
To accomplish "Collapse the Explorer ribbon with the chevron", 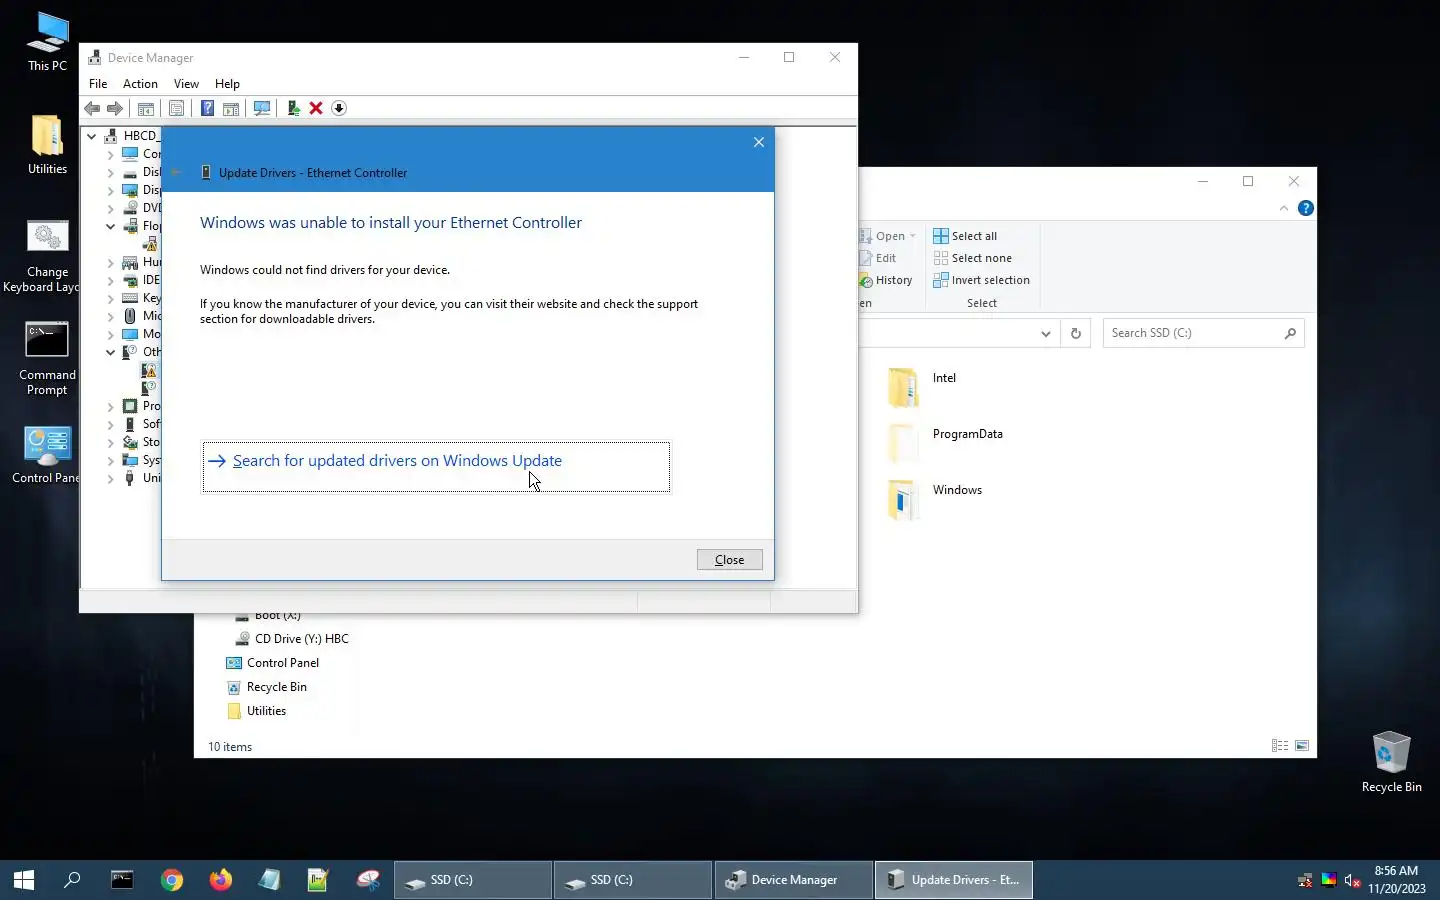I will click(1284, 208).
